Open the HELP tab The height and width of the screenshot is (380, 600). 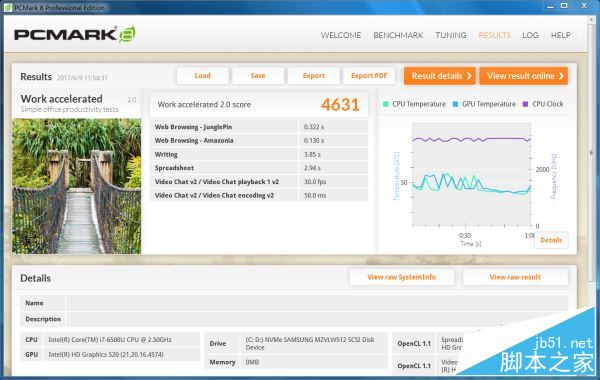coord(560,35)
